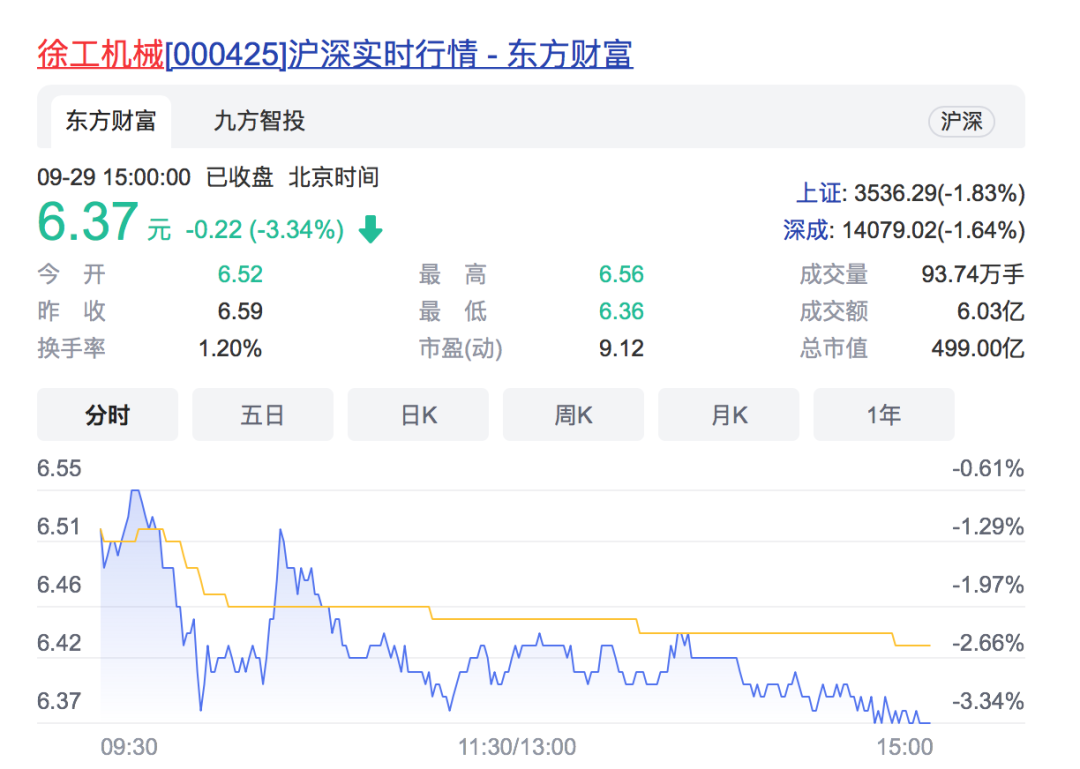Click the 09:30 time axis label
Screen dimensions: 1080x769
pos(128,747)
